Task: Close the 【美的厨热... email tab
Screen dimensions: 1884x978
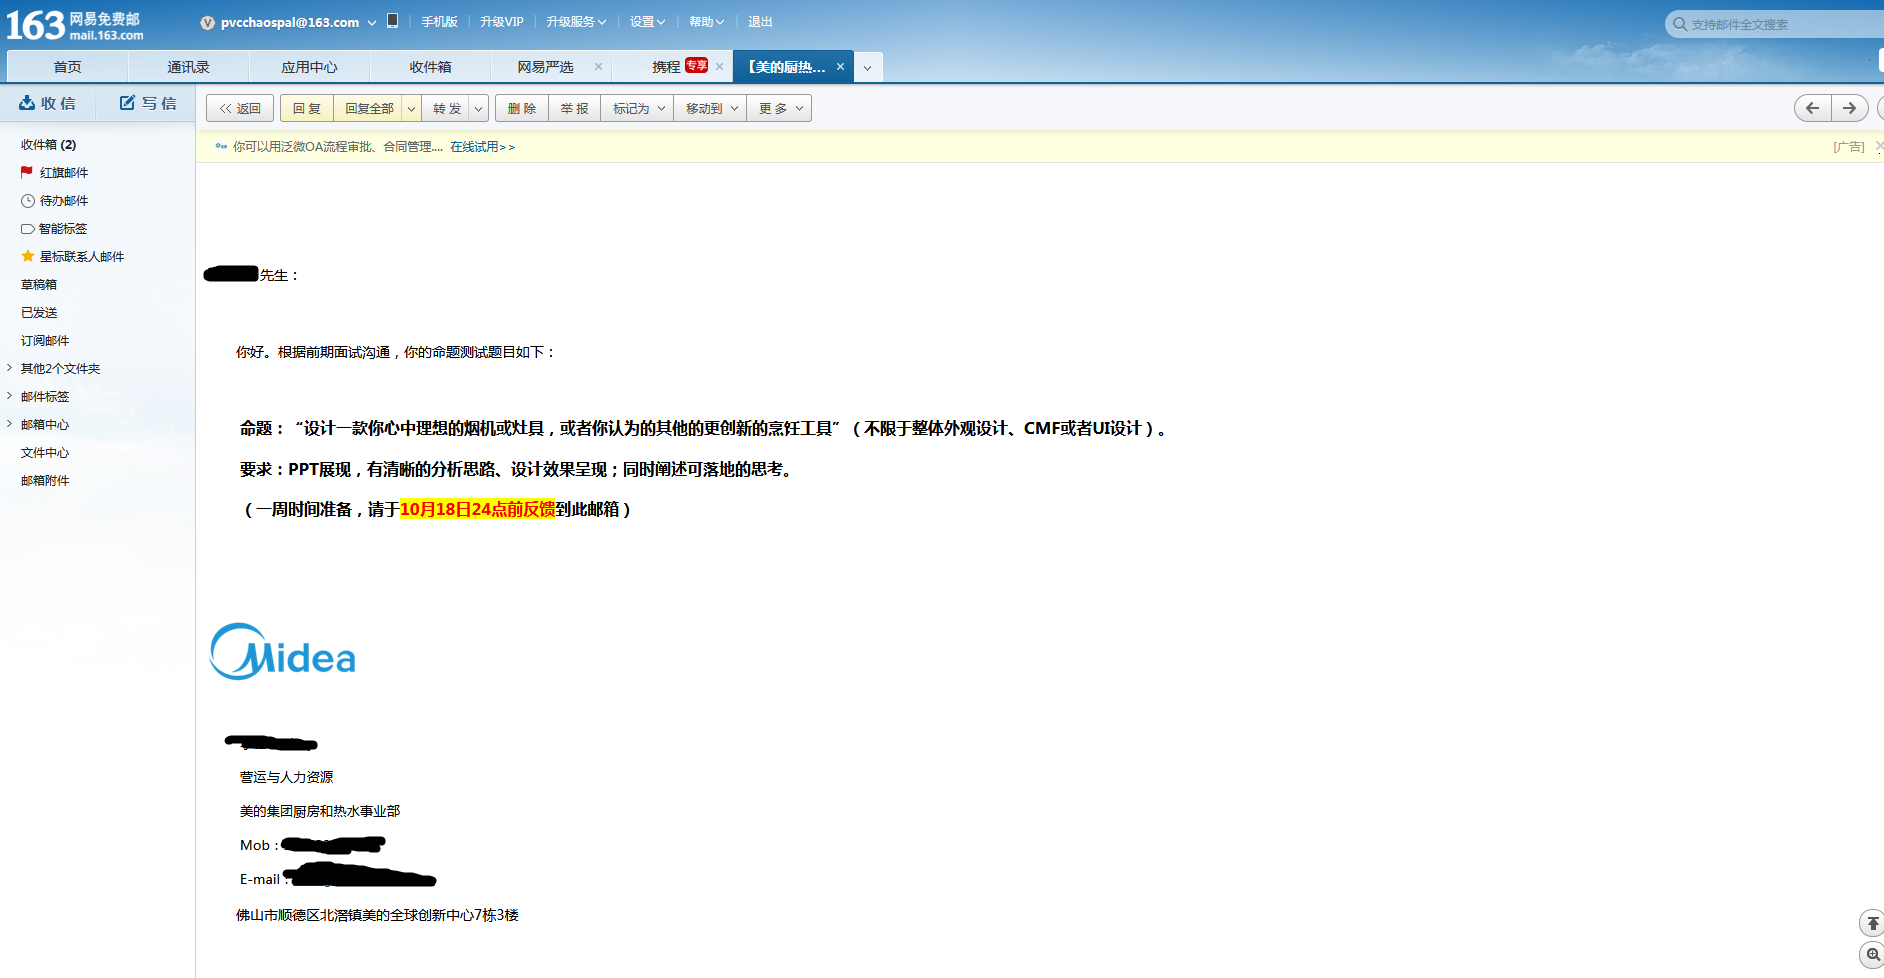Action: pyautogui.click(x=840, y=67)
